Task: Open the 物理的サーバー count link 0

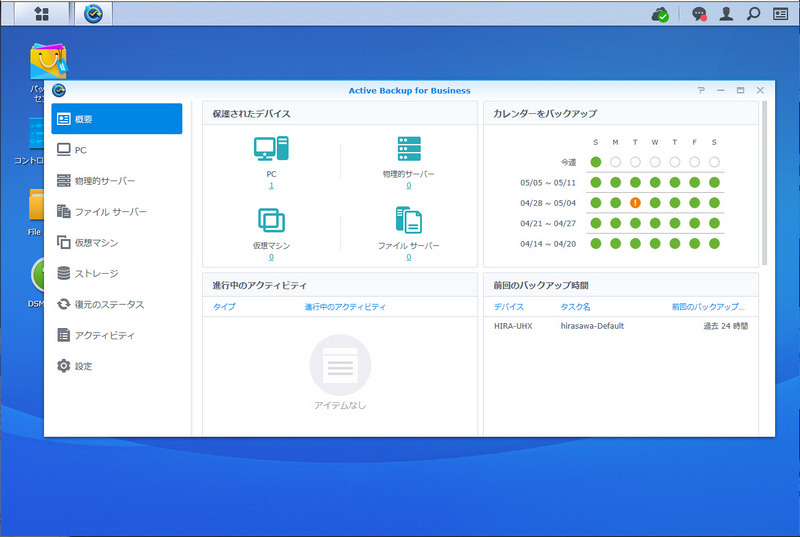Action: 409,186
